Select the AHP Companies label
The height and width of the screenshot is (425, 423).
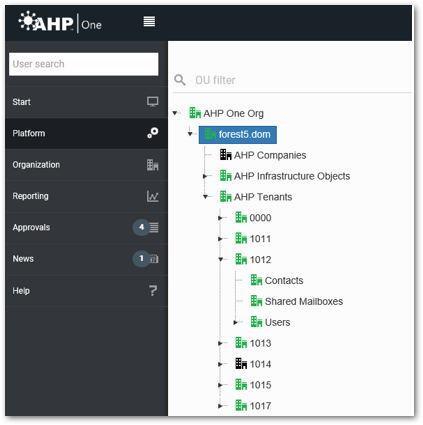(x=270, y=155)
